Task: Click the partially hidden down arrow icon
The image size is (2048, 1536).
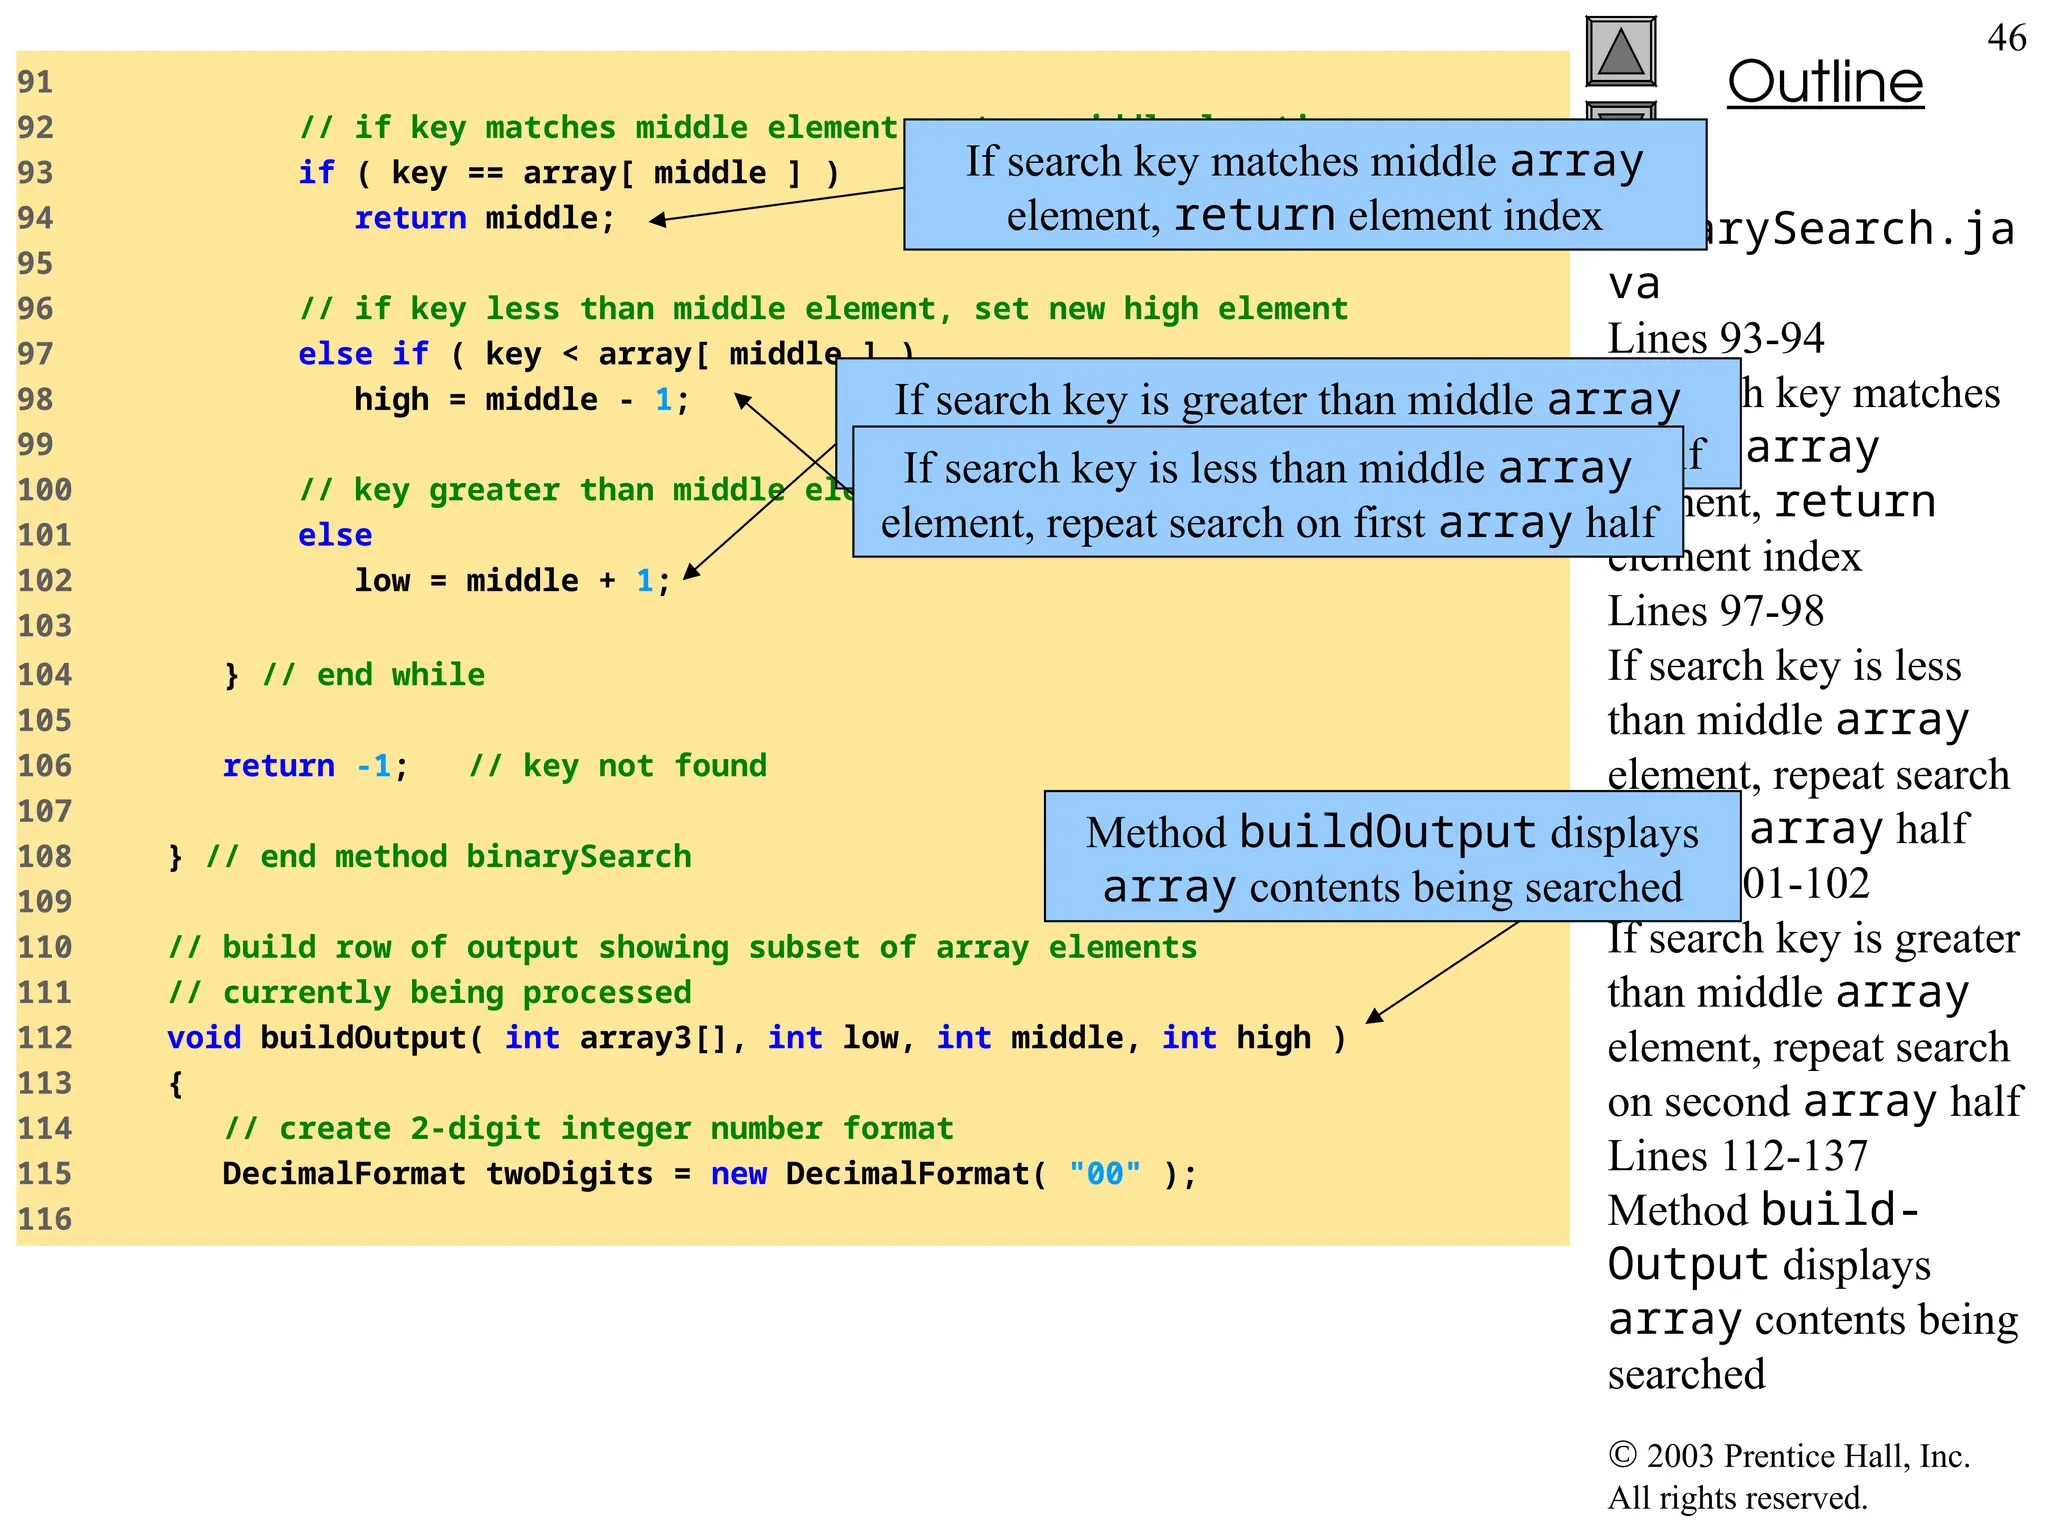Action: click(x=1621, y=110)
